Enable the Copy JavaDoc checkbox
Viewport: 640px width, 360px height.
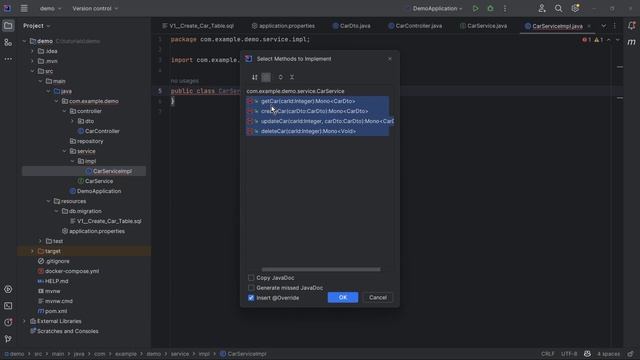pyautogui.click(x=251, y=278)
